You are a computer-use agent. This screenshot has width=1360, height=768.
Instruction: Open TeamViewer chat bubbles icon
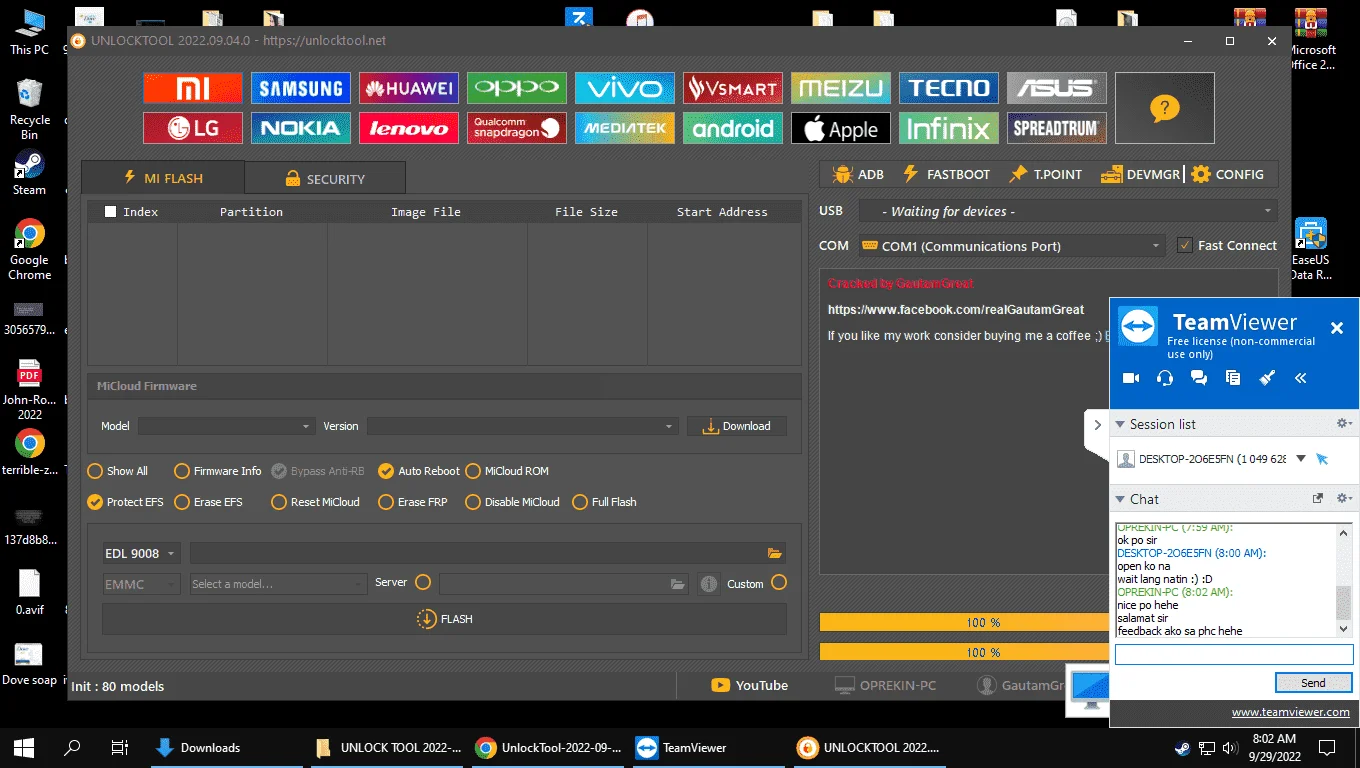point(1199,378)
